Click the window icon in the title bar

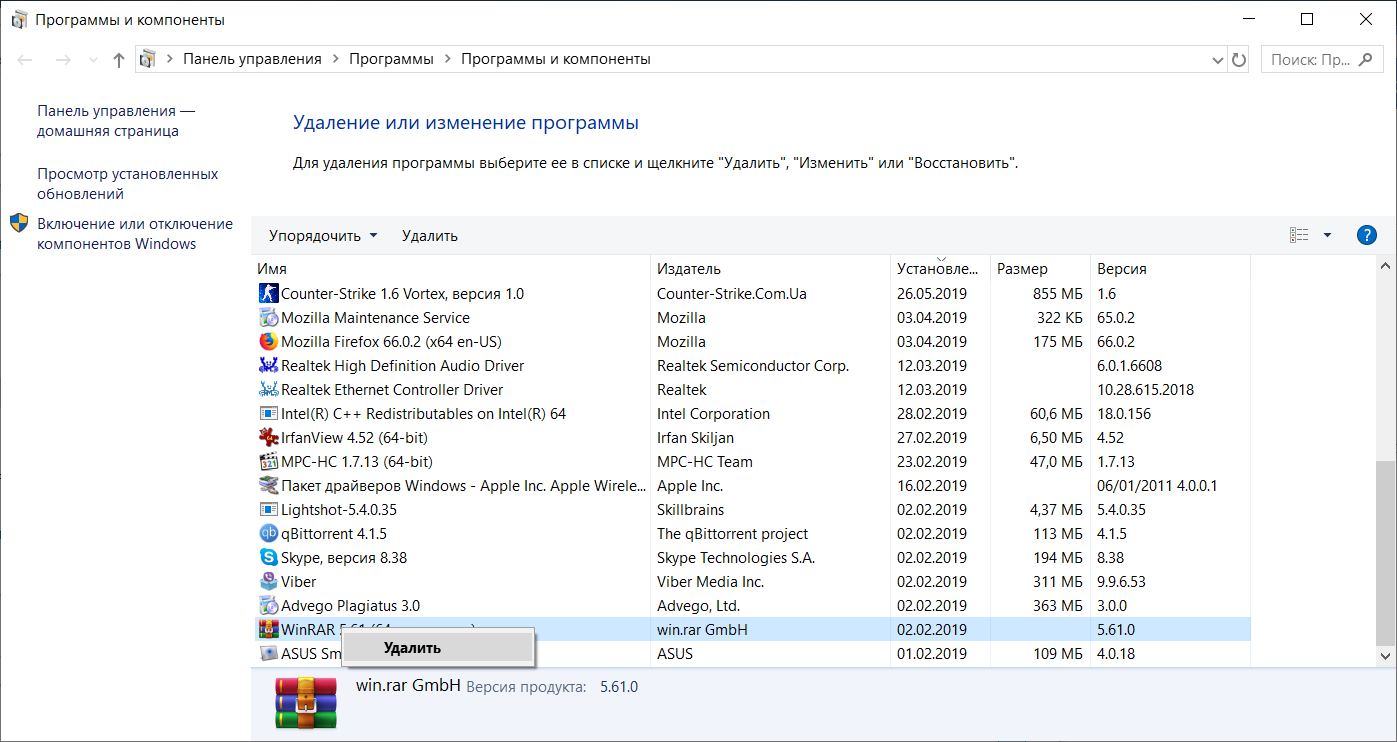click(19, 20)
